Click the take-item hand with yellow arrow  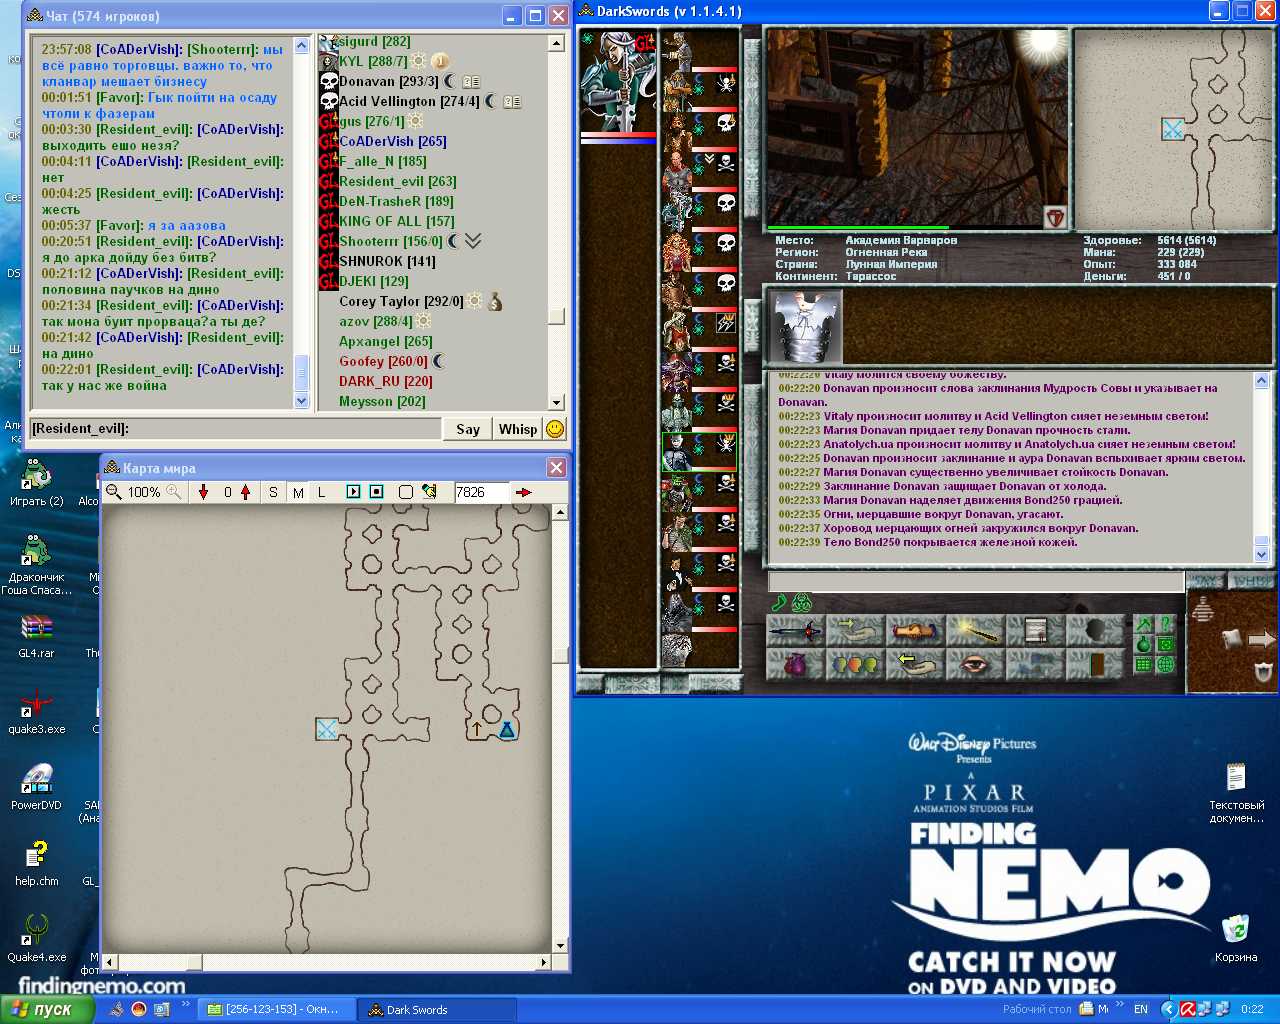(915, 664)
